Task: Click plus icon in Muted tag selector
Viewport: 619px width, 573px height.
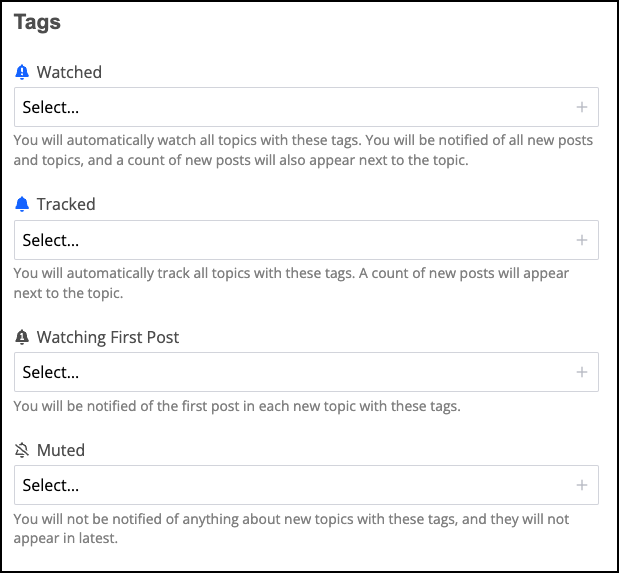Action: (581, 485)
